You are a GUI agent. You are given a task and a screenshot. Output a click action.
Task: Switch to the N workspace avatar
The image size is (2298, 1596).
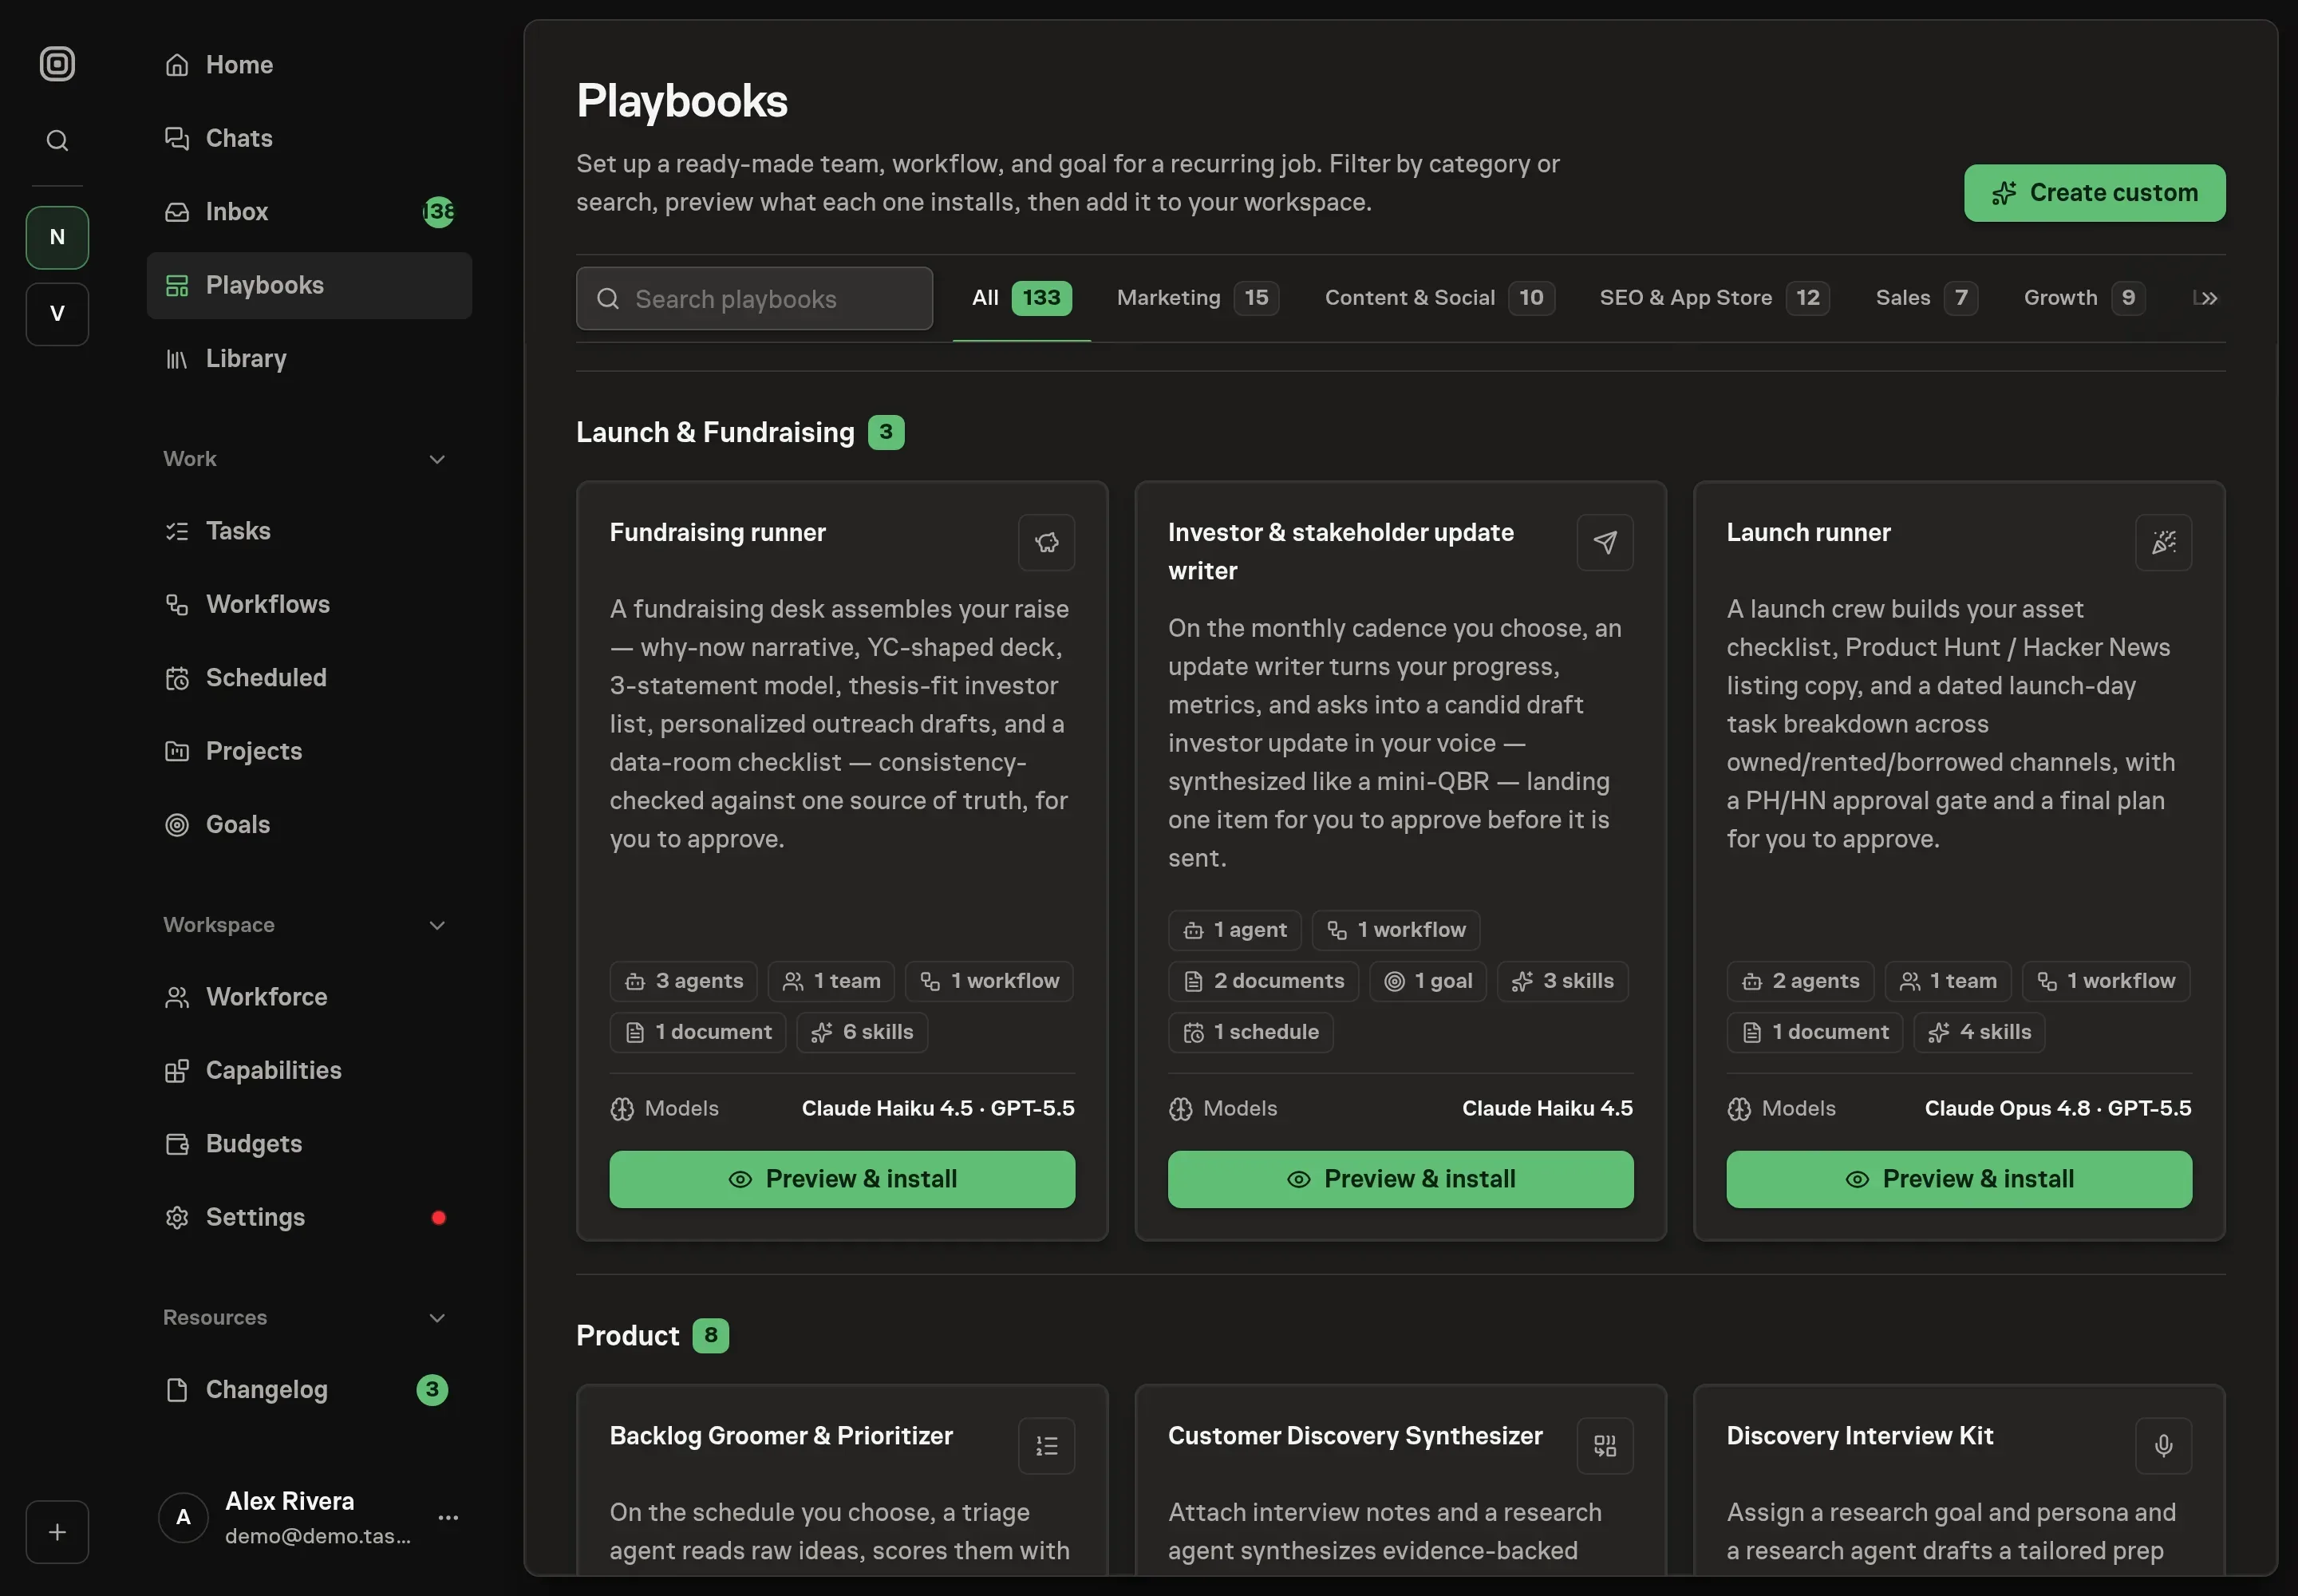pyautogui.click(x=57, y=238)
